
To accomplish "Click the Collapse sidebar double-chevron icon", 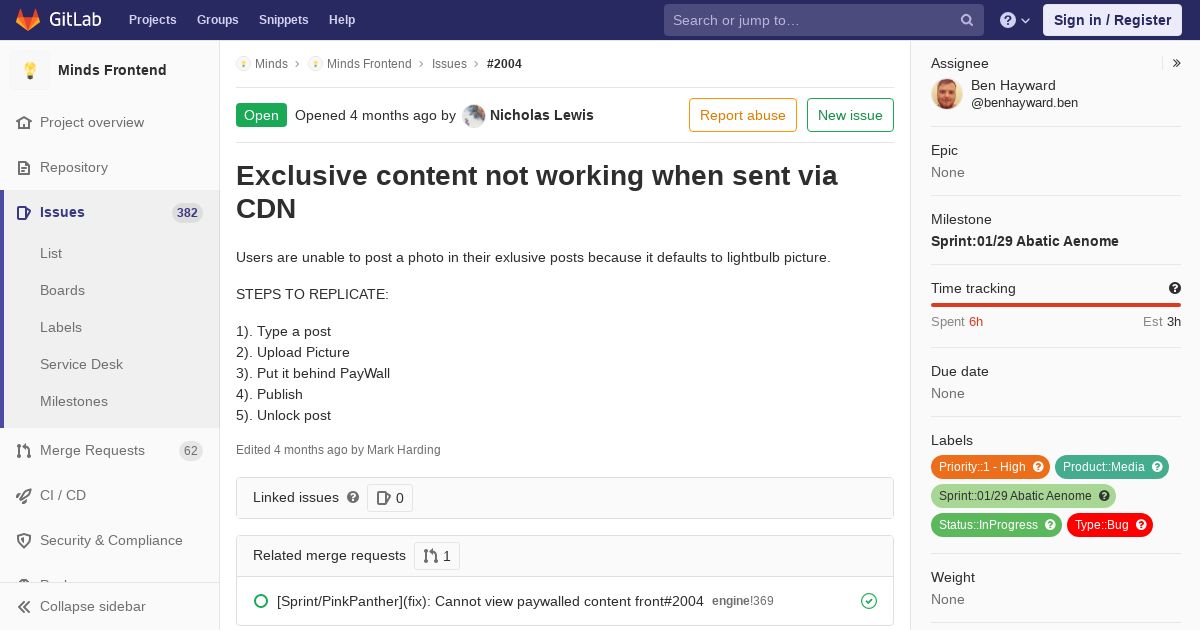I will coord(24,607).
